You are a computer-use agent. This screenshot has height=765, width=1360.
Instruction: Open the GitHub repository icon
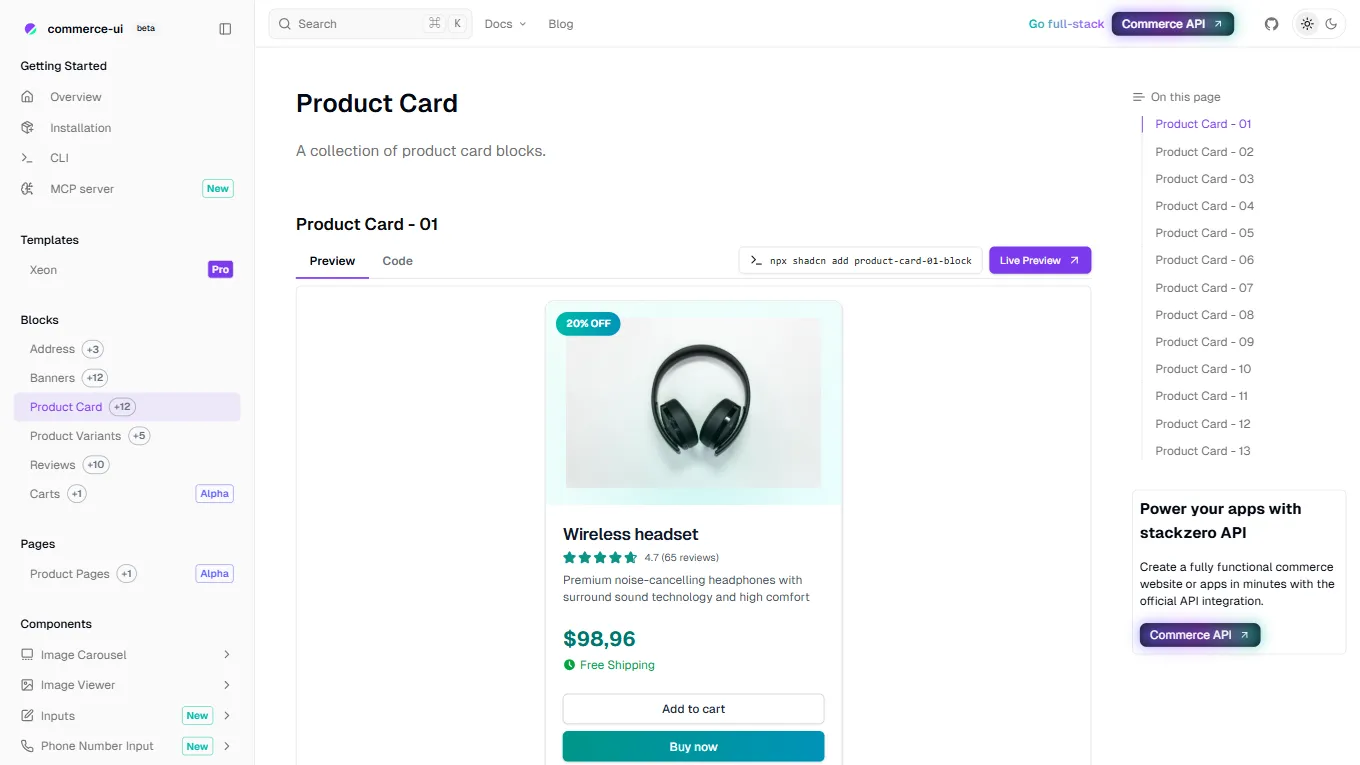1270,23
